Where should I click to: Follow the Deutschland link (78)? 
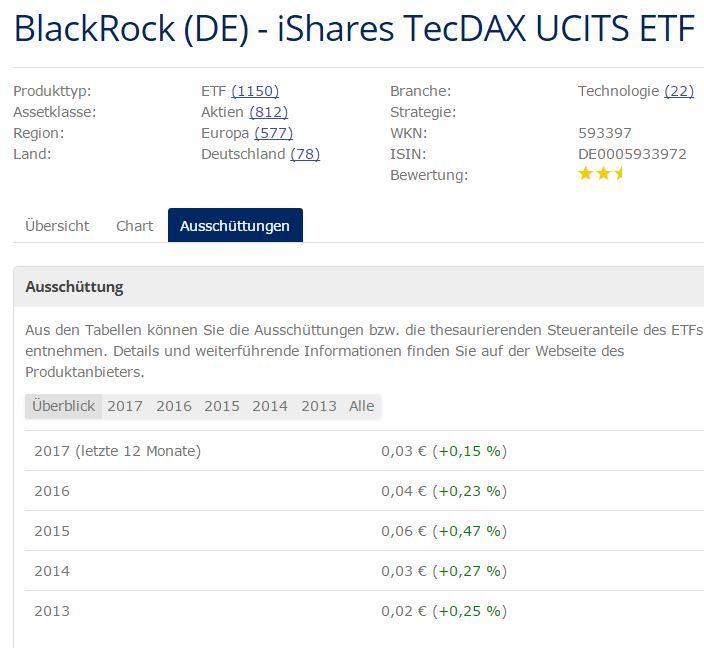(305, 154)
